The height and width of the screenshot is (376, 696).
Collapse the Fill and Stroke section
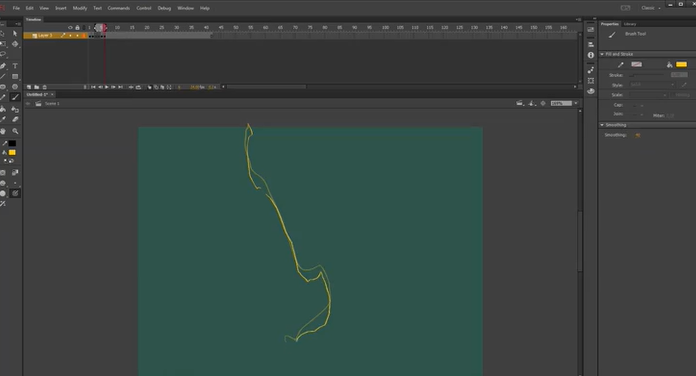[602, 54]
